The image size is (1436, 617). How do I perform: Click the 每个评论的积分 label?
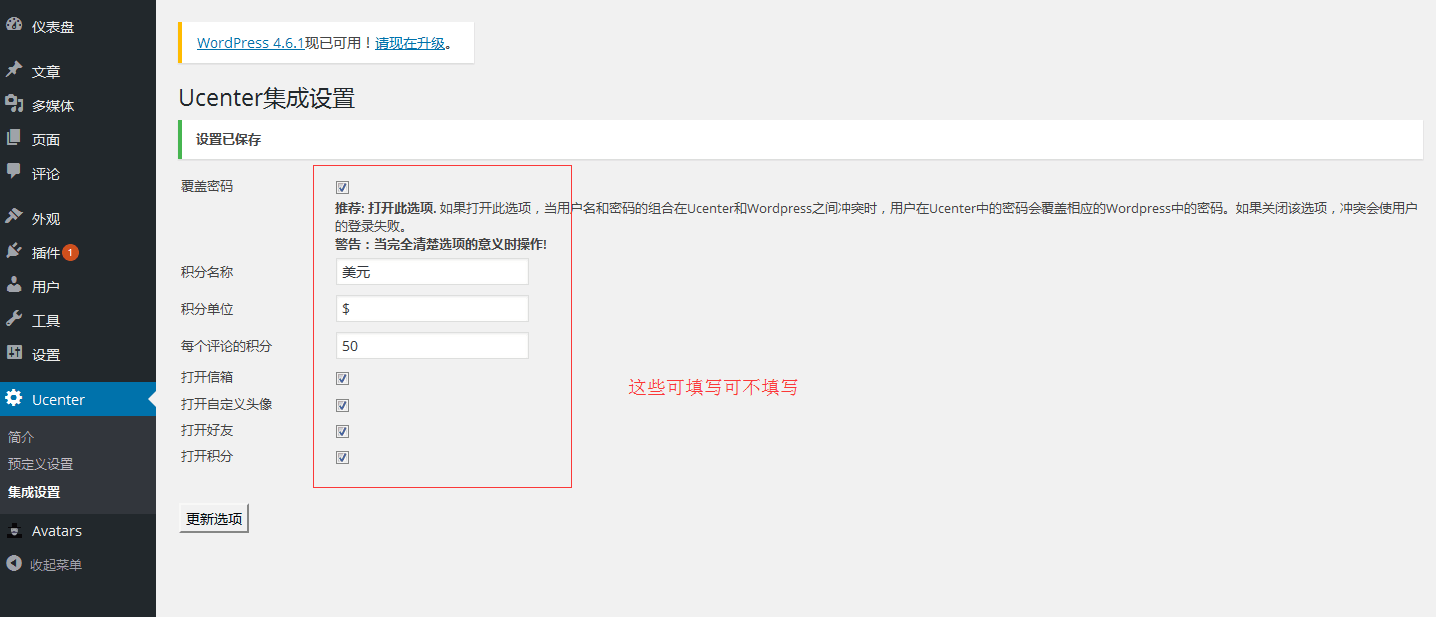227,346
